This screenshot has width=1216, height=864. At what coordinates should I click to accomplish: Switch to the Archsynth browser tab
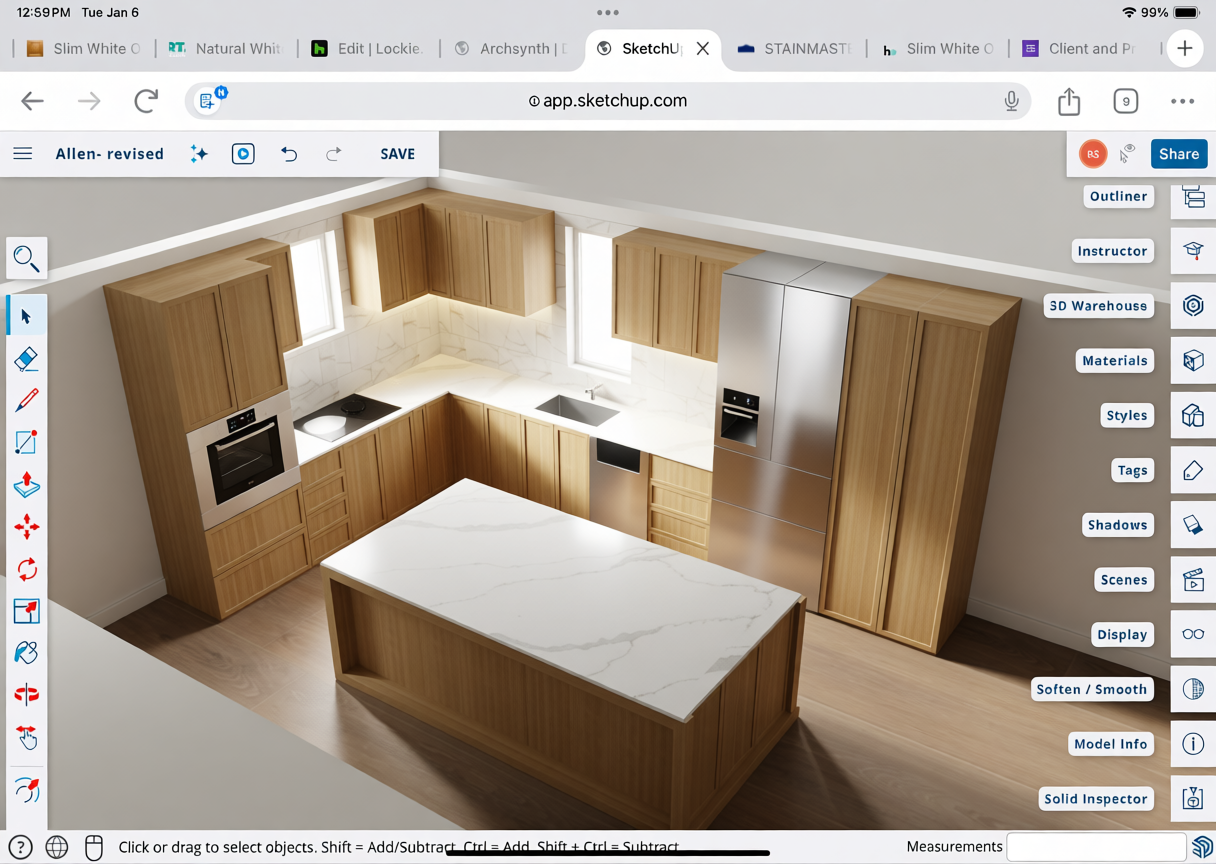512,49
